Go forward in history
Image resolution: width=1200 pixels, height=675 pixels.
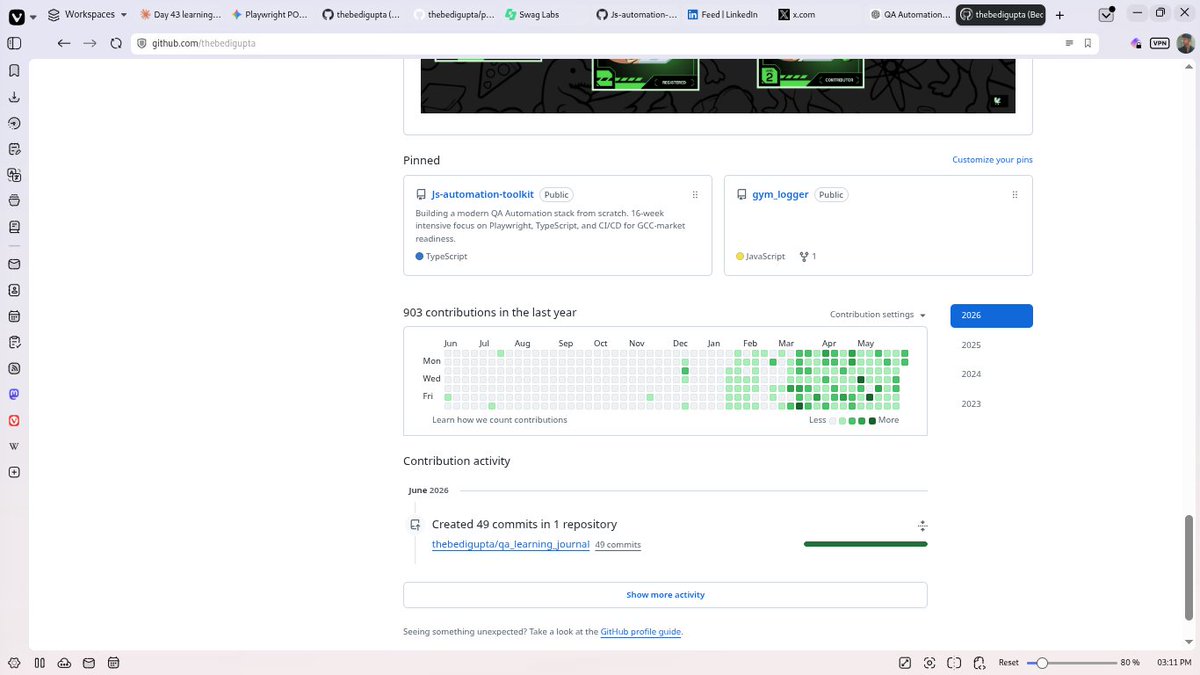pyautogui.click(x=89, y=43)
